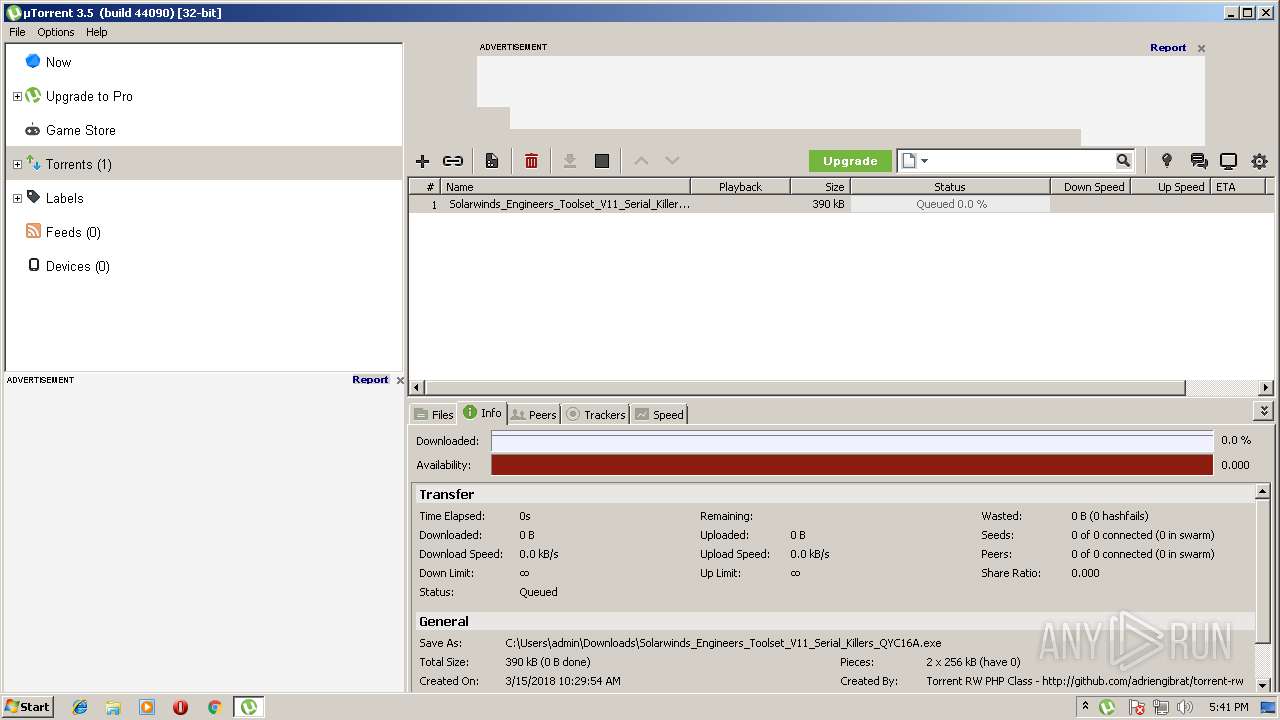Open the Help menu
The image size is (1280, 720).
[x=96, y=32]
